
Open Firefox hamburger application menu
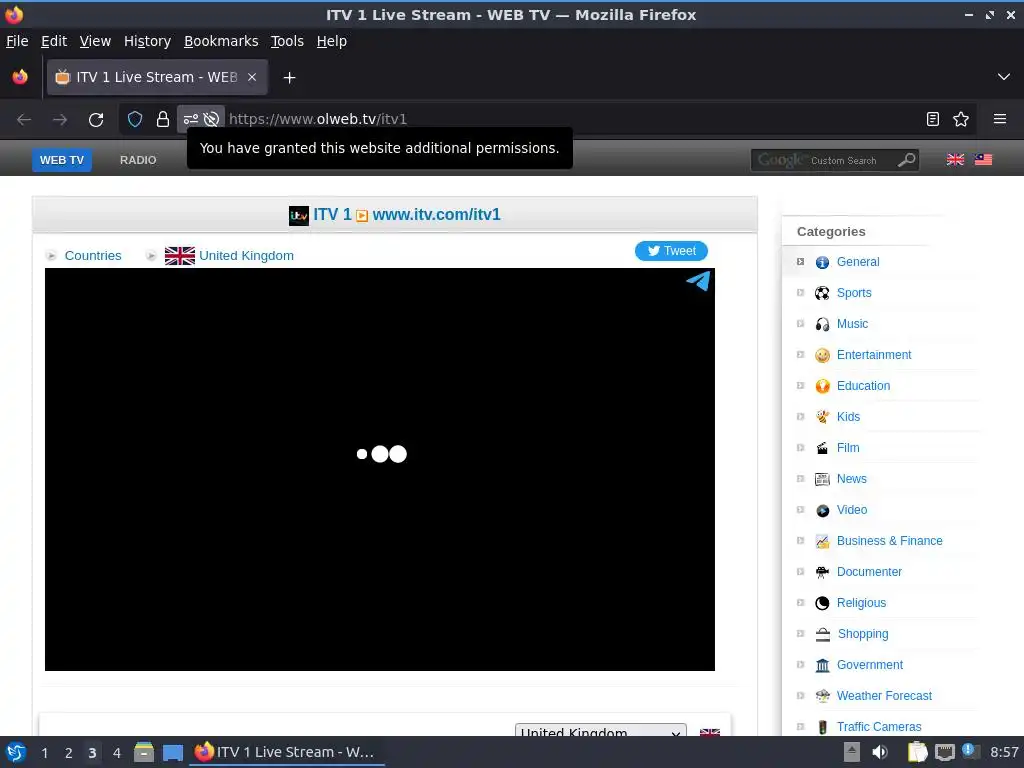pyautogui.click(x=1000, y=119)
